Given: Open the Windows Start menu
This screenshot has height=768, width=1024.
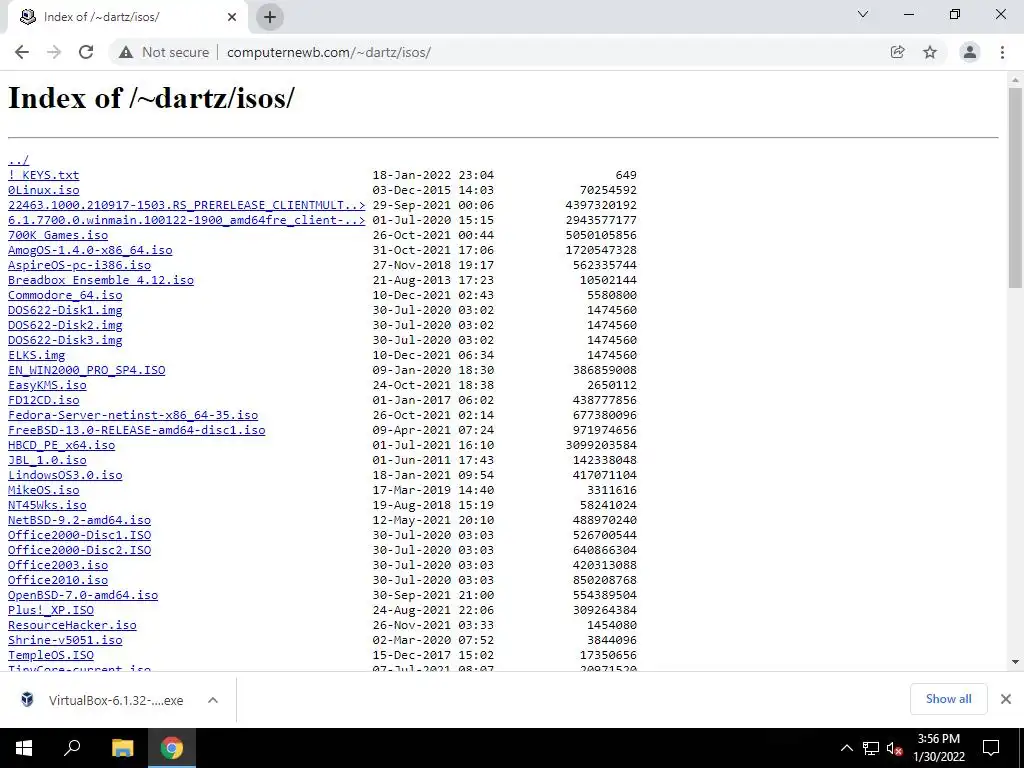Looking at the screenshot, I should [x=24, y=748].
